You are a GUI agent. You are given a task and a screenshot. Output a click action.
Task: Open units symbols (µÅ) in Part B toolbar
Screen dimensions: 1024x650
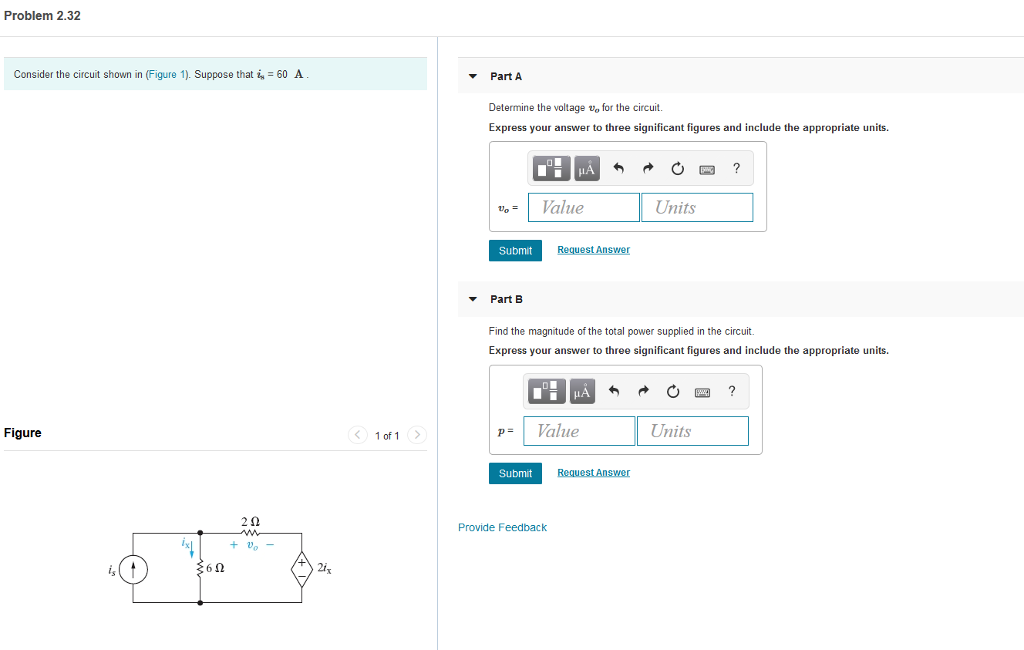(582, 391)
